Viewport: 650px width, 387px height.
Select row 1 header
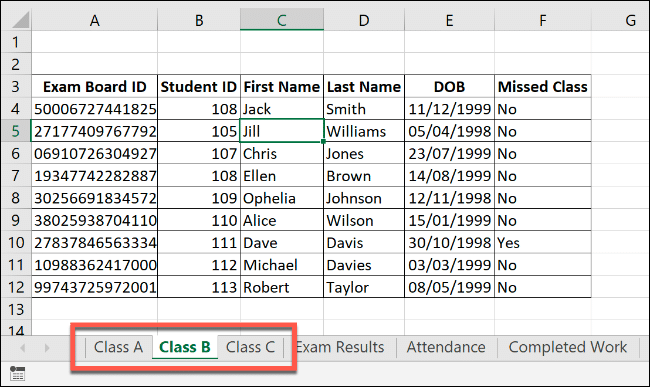pyautogui.click(x=16, y=42)
